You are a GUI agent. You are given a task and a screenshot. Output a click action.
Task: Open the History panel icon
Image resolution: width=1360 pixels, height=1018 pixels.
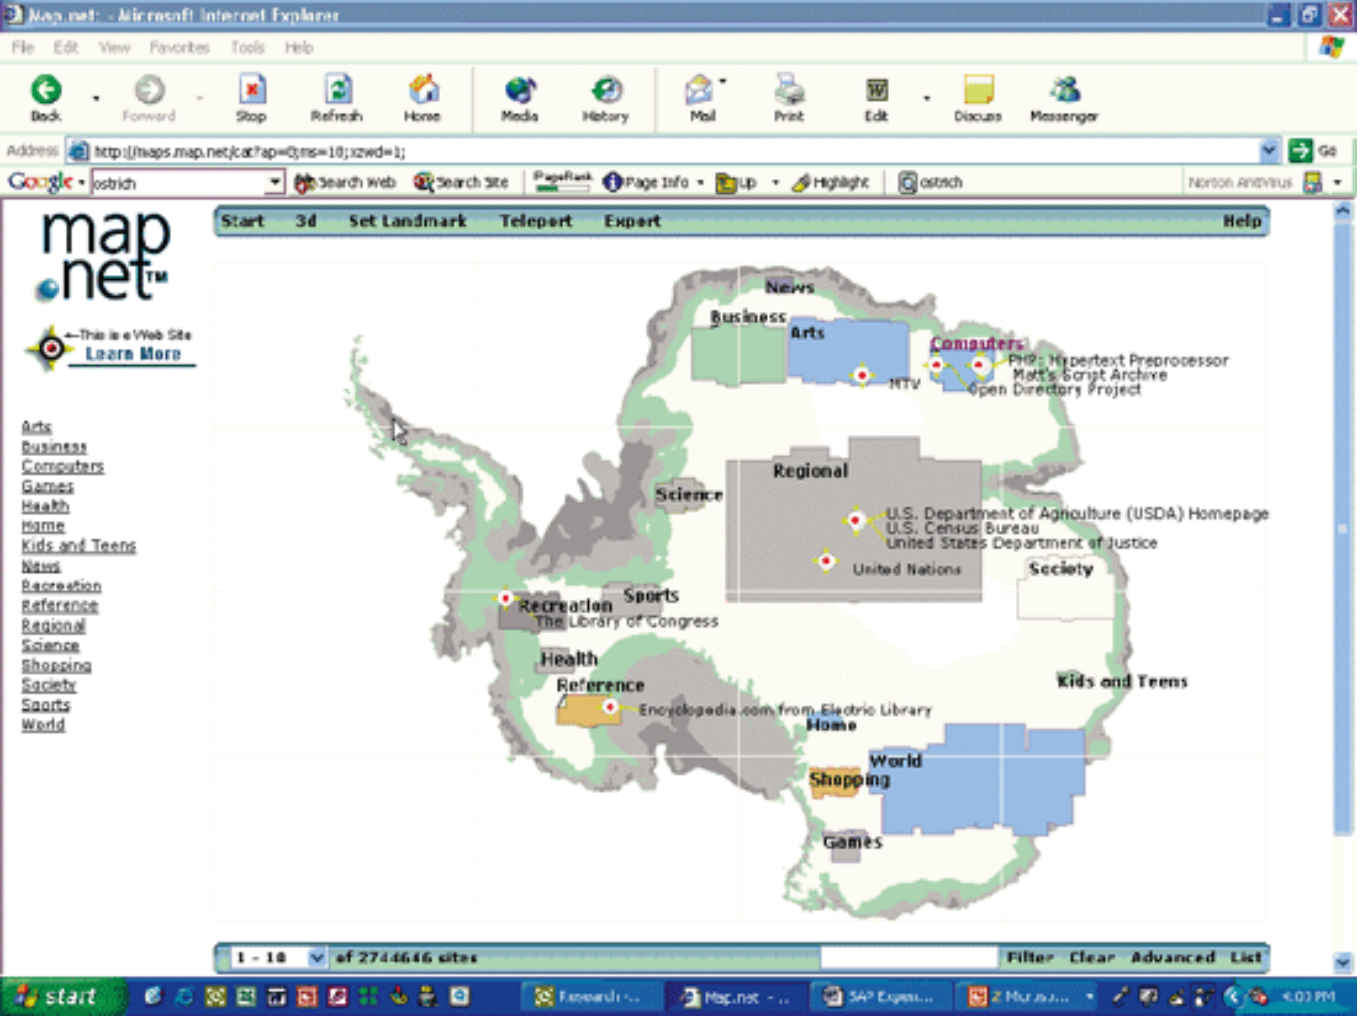pyautogui.click(x=606, y=91)
